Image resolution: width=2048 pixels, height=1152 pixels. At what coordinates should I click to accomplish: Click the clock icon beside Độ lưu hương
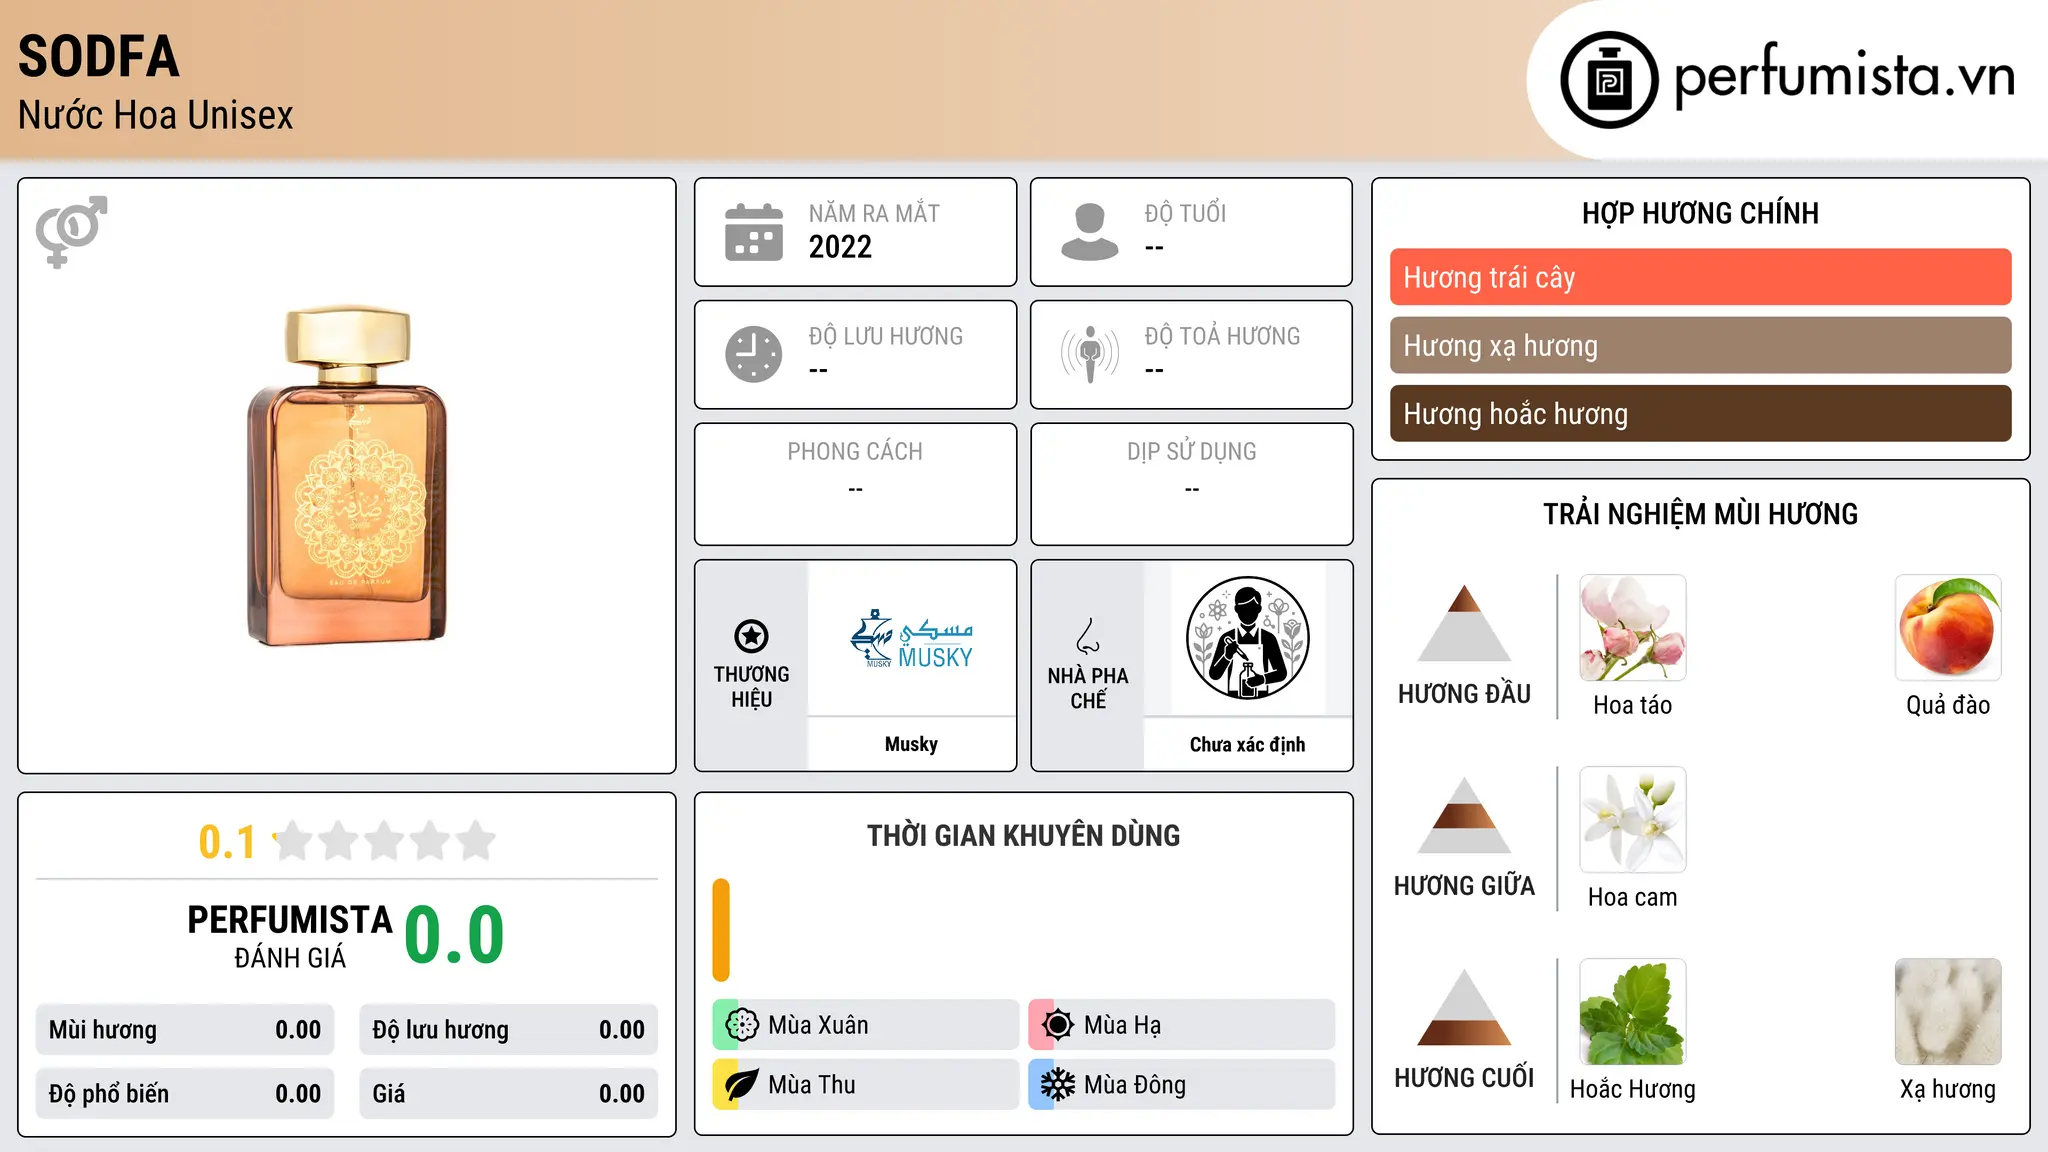[x=754, y=354]
